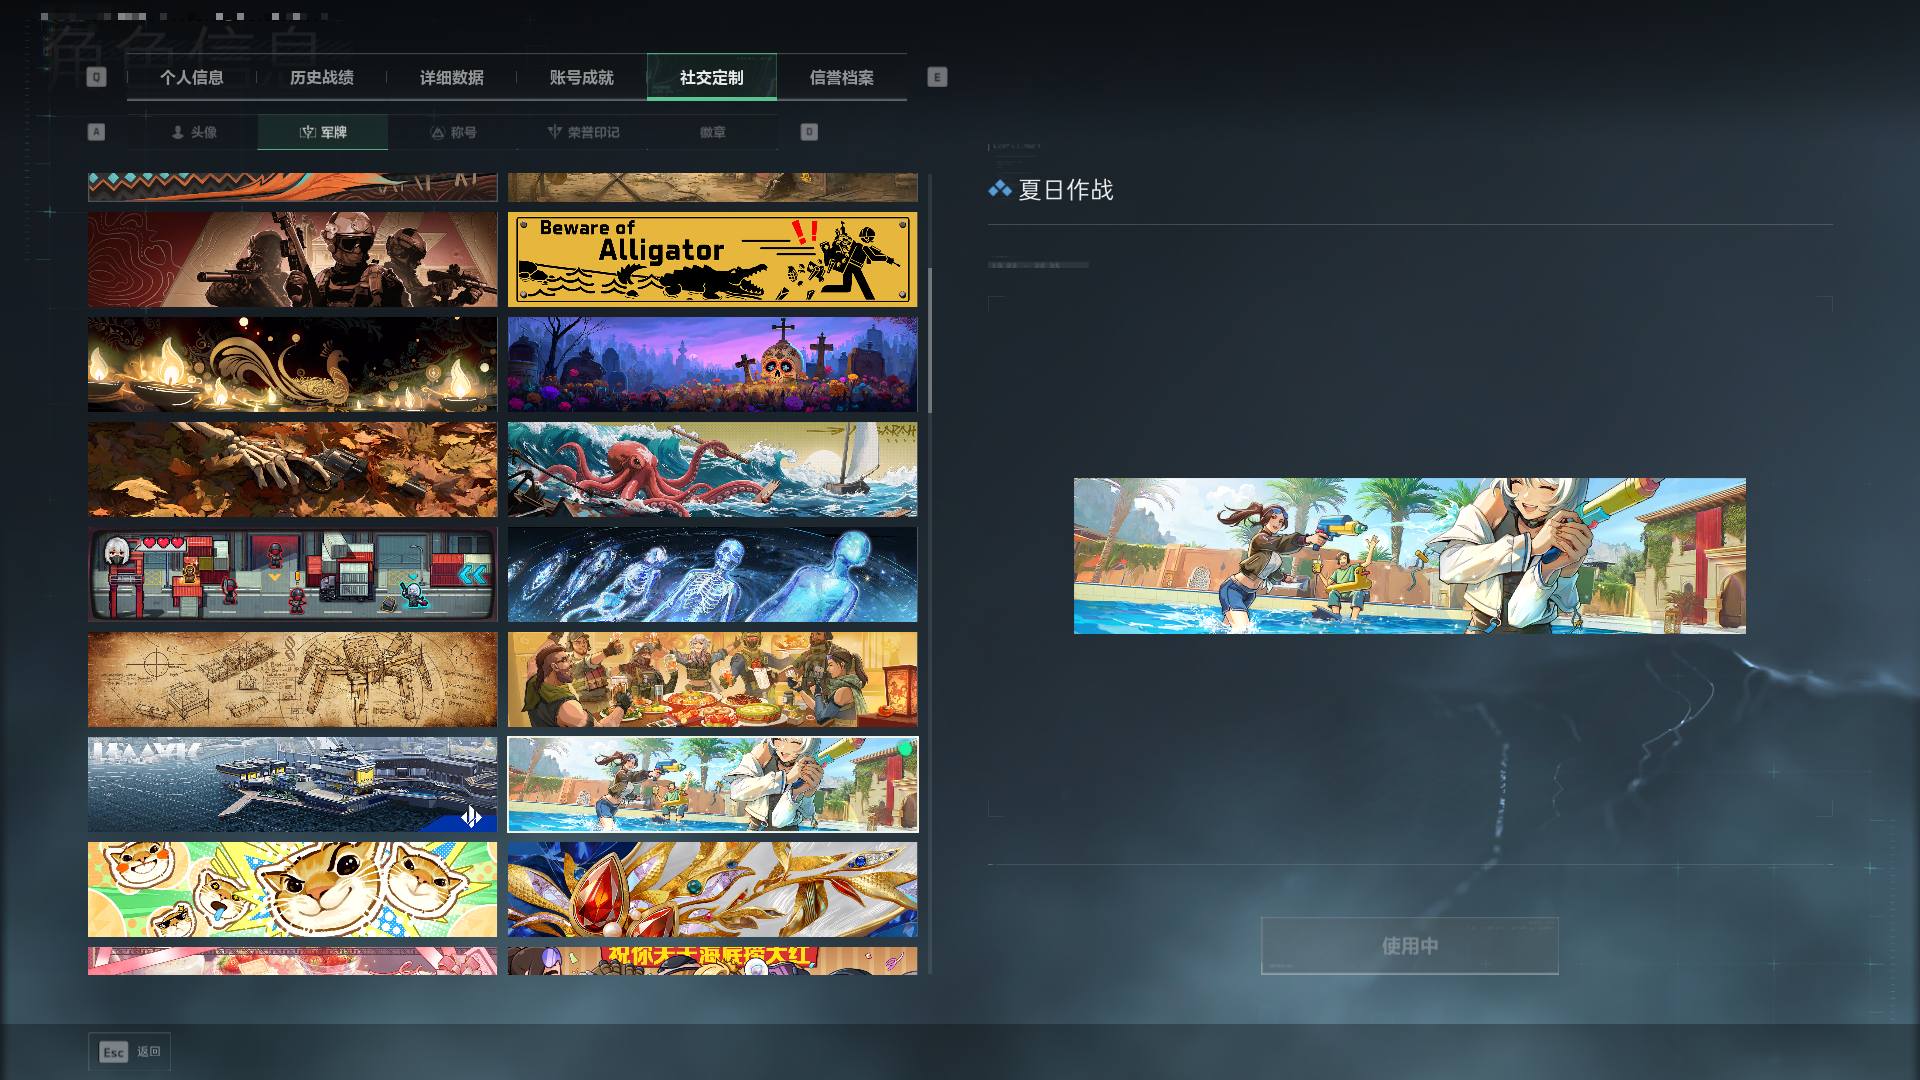The width and height of the screenshot is (1920, 1080).
Task: Select the water gun pool dog tag
Action: coord(712,784)
